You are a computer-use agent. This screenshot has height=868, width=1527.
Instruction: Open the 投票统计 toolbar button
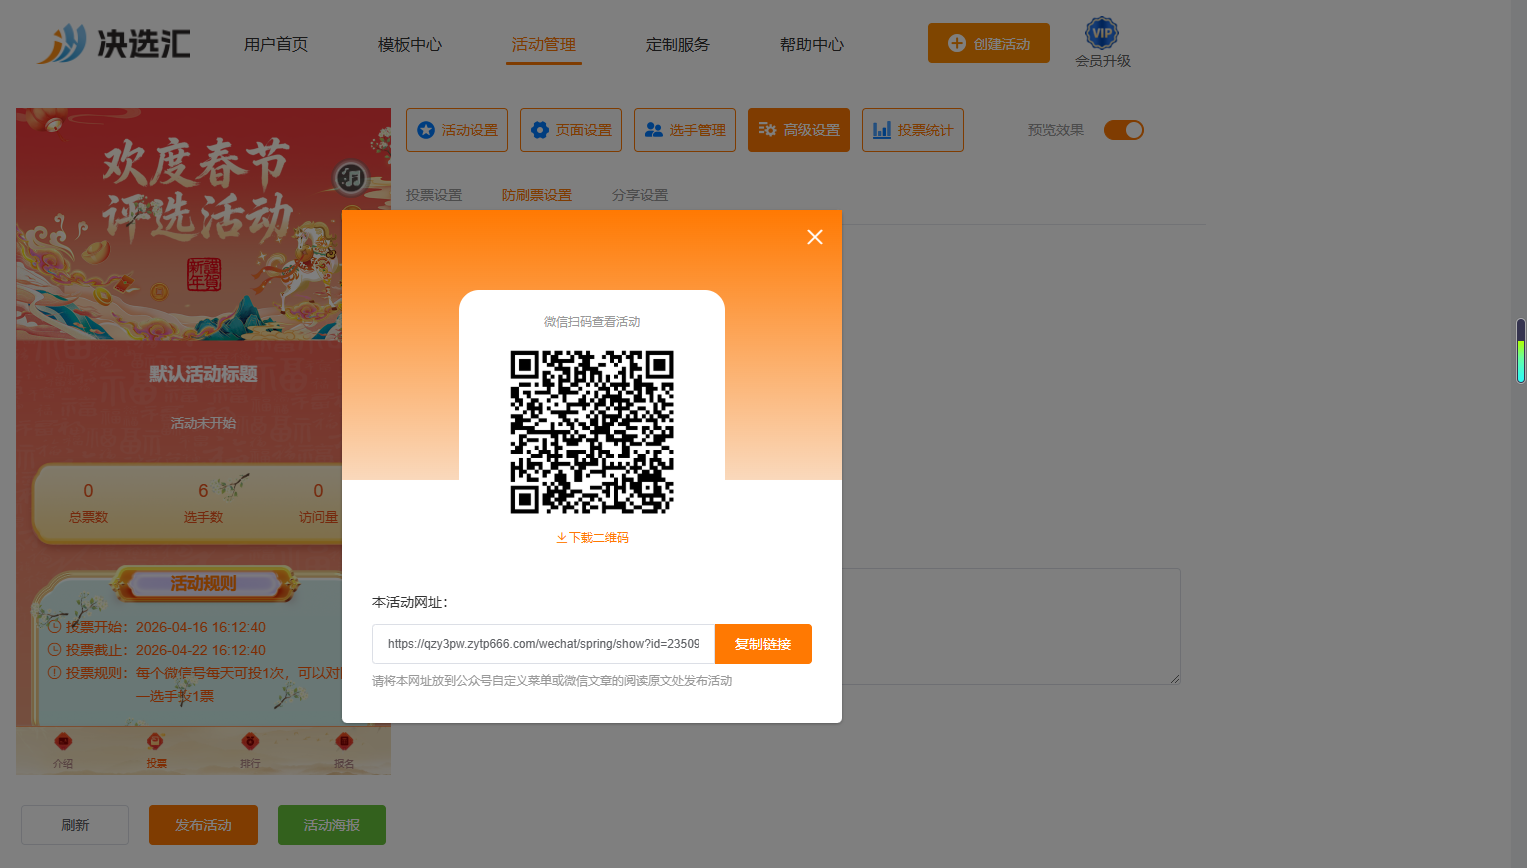pos(913,130)
